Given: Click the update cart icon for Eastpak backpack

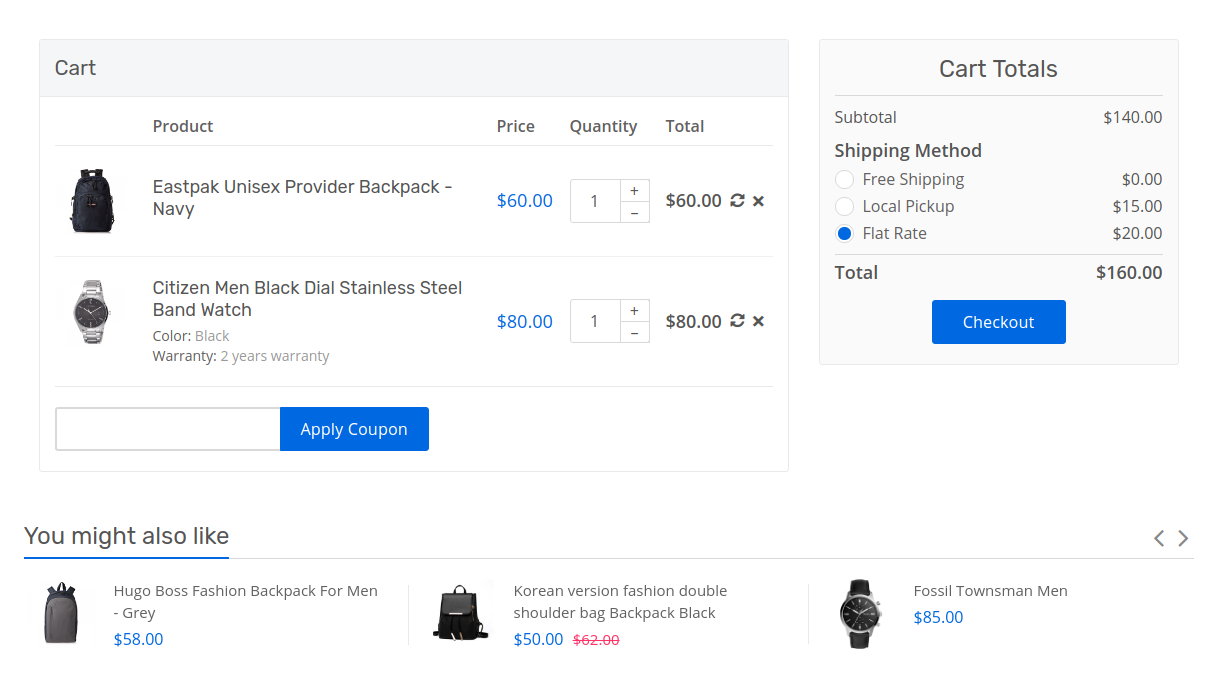Looking at the screenshot, I should click(737, 200).
